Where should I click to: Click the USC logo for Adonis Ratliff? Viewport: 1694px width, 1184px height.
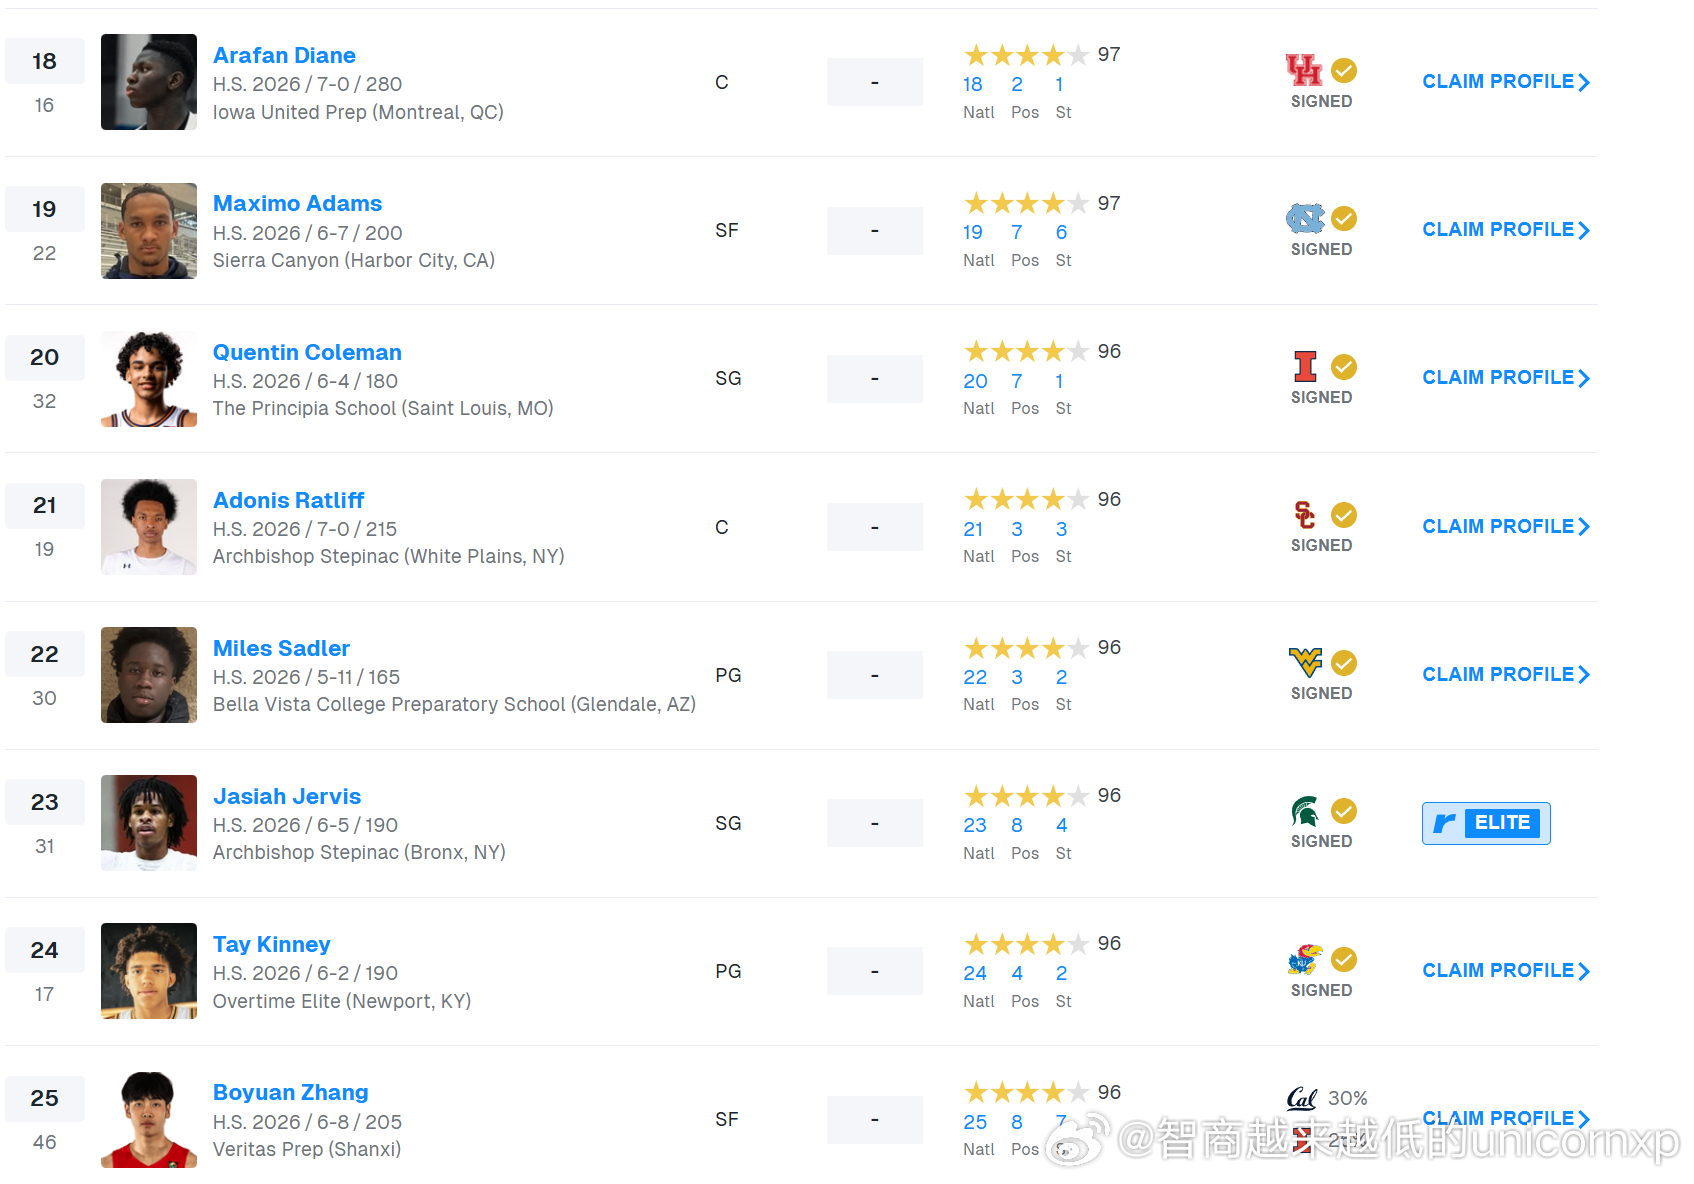(x=1305, y=515)
